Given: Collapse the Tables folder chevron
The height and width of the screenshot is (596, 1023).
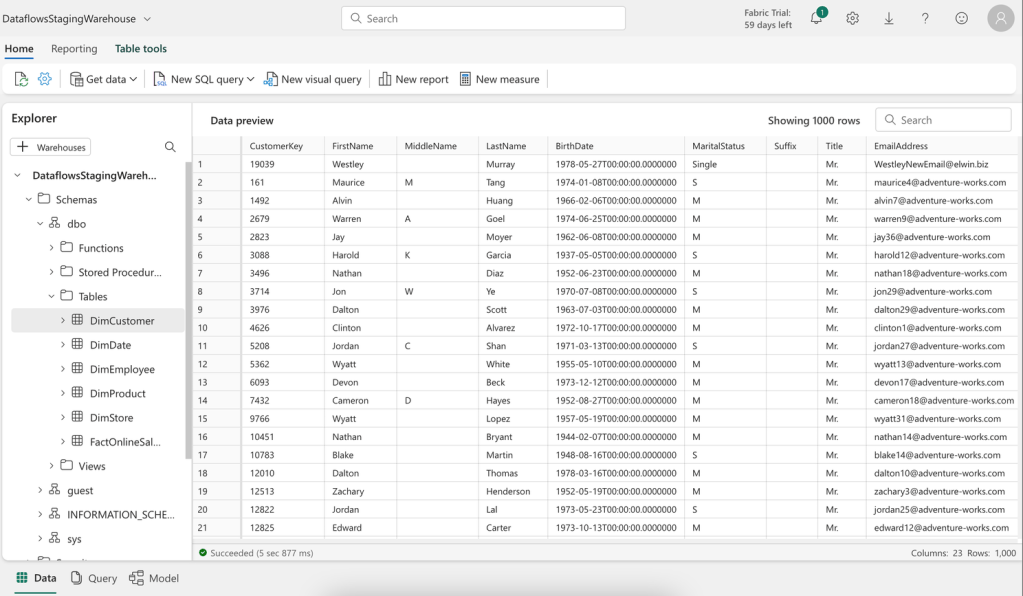Looking at the screenshot, I should click(52, 296).
